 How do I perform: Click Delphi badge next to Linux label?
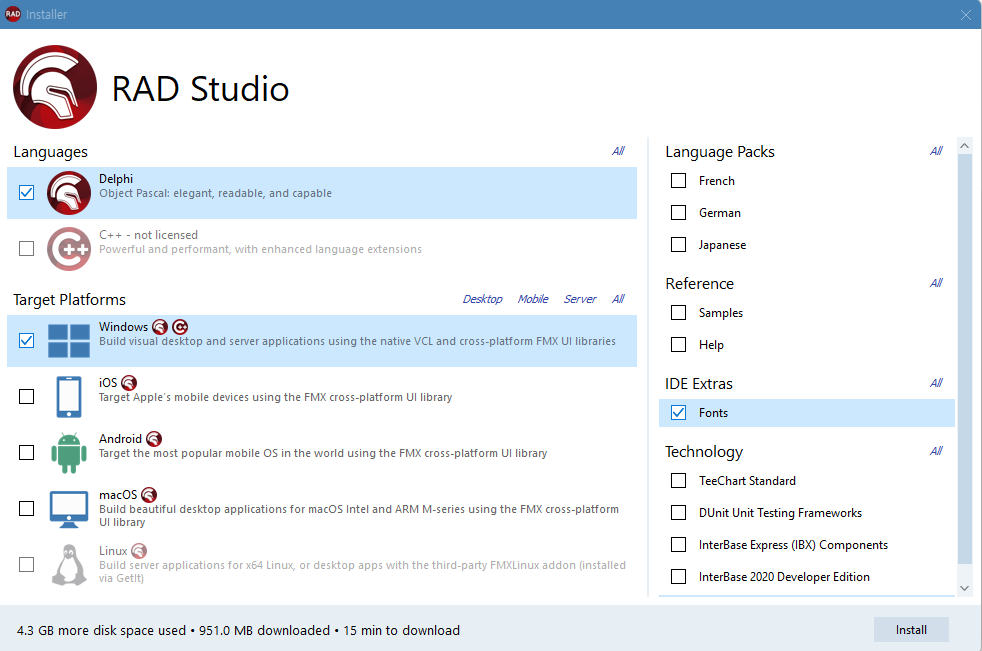[x=139, y=551]
